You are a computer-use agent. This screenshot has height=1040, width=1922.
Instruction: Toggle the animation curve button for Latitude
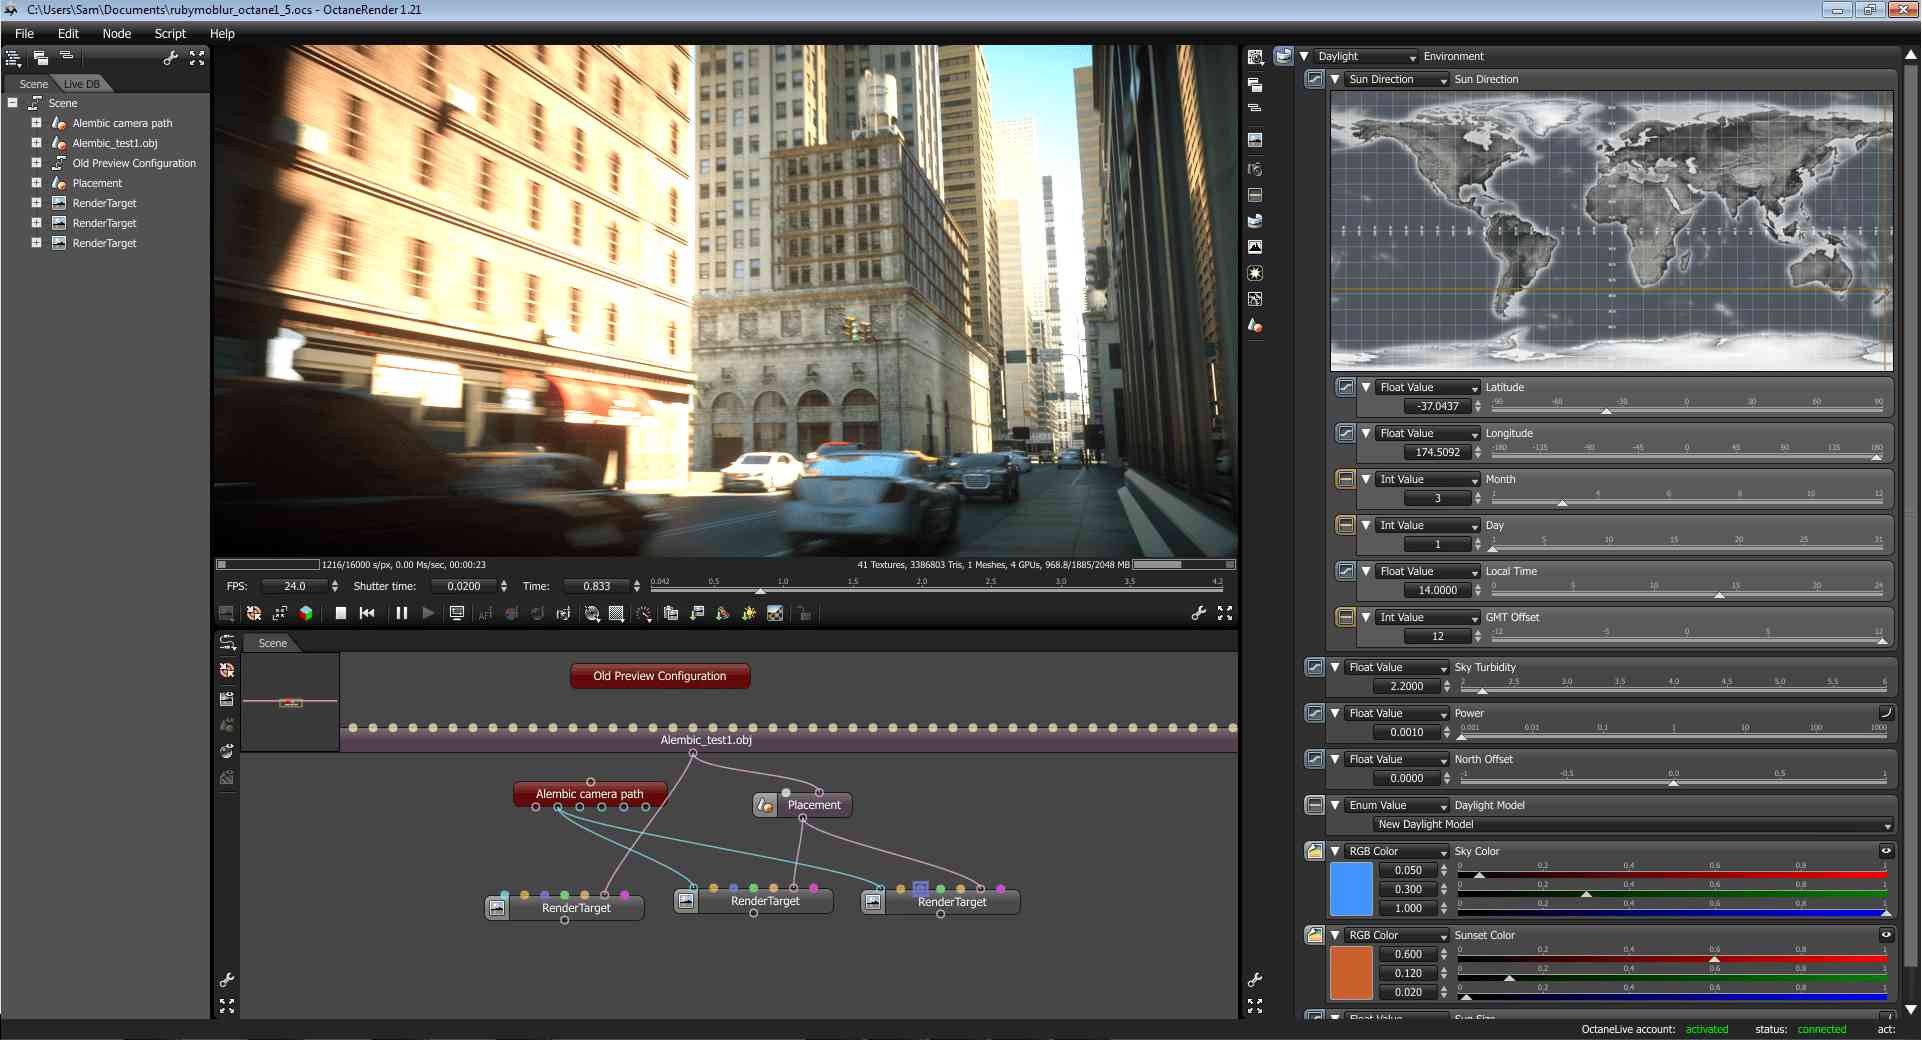1346,387
